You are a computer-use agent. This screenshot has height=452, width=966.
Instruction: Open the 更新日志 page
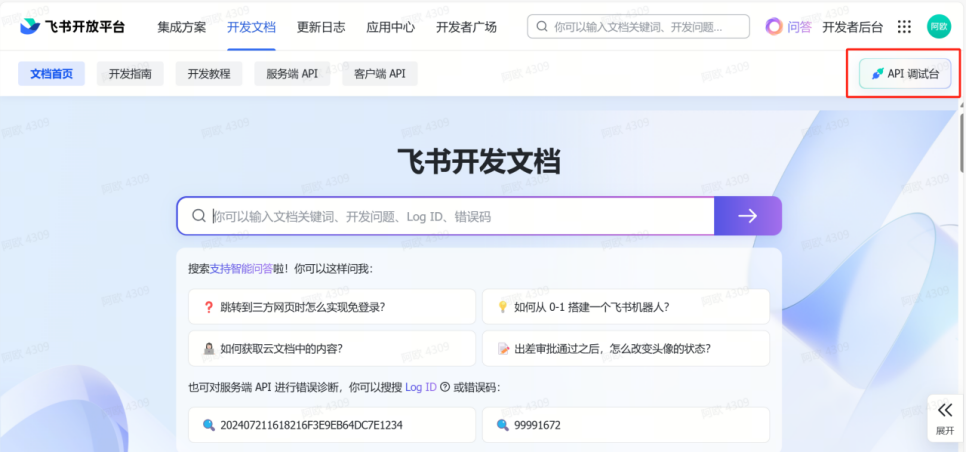[x=321, y=27]
